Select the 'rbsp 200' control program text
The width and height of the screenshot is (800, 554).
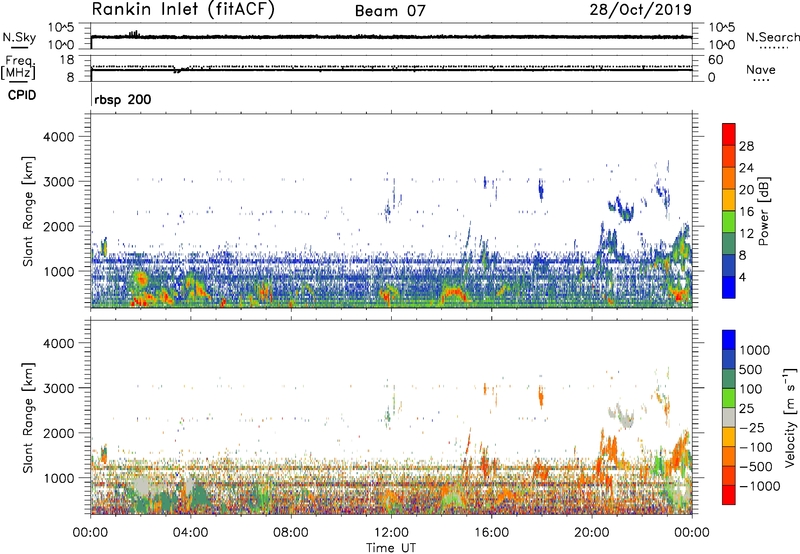[122, 99]
